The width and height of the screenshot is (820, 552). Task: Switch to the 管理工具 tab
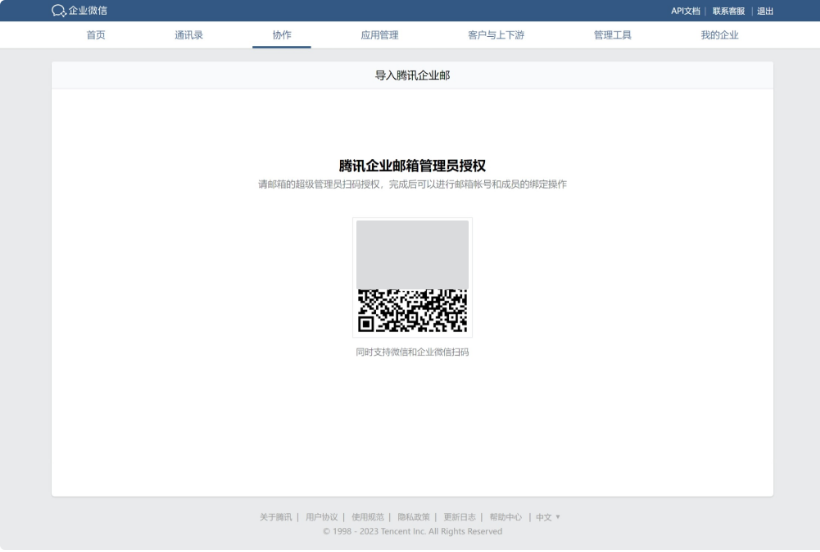click(612, 35)
